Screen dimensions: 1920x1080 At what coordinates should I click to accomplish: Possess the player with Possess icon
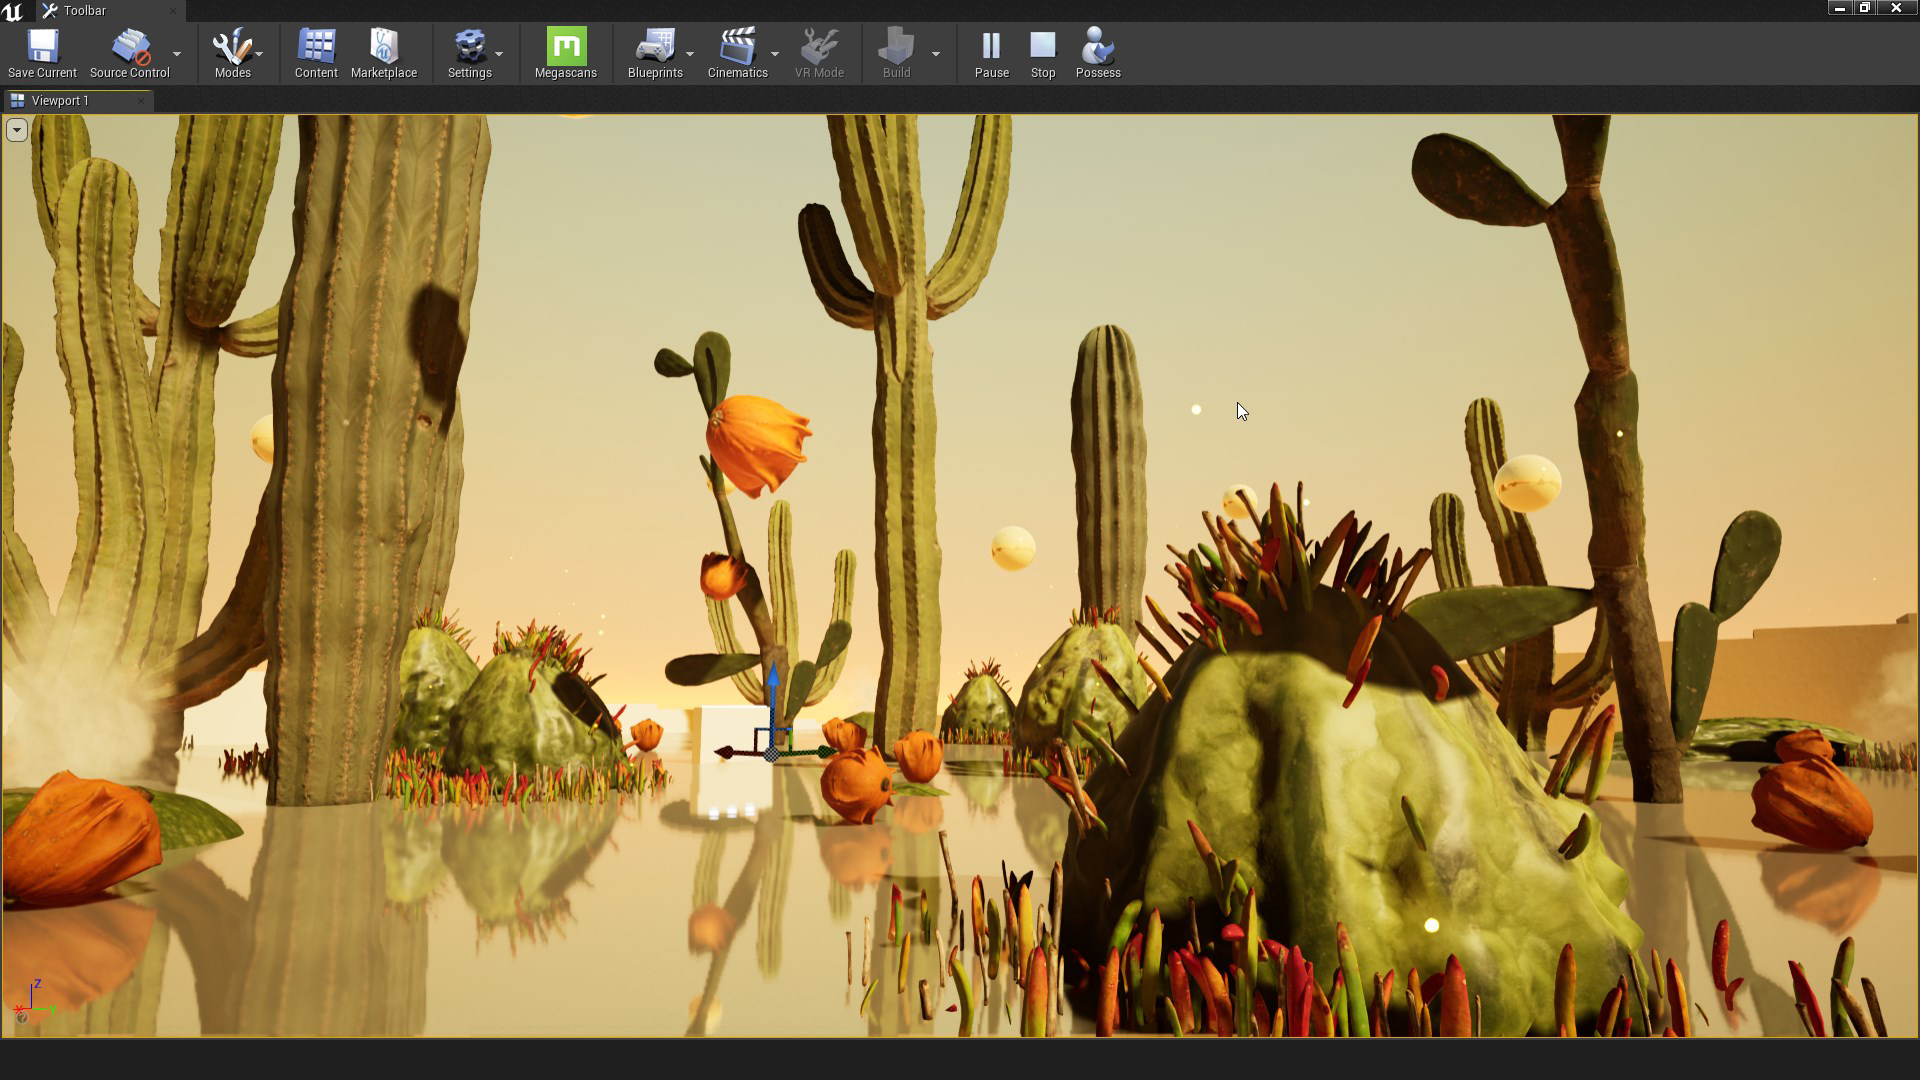point(1097,47)
